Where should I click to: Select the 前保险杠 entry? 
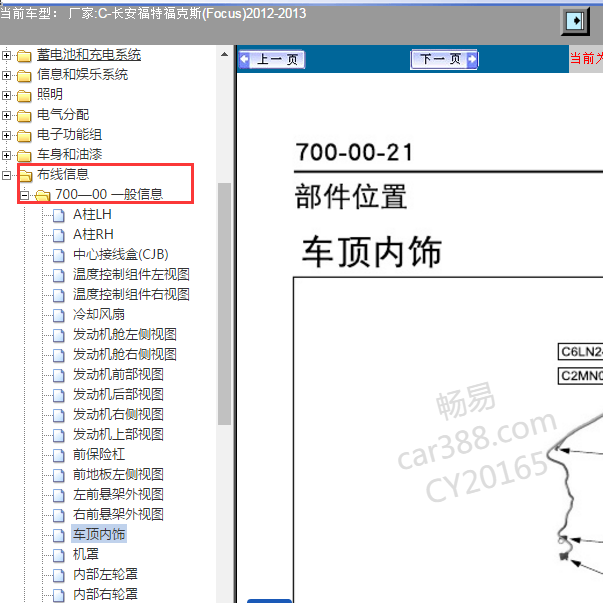(x=99, y=455)
